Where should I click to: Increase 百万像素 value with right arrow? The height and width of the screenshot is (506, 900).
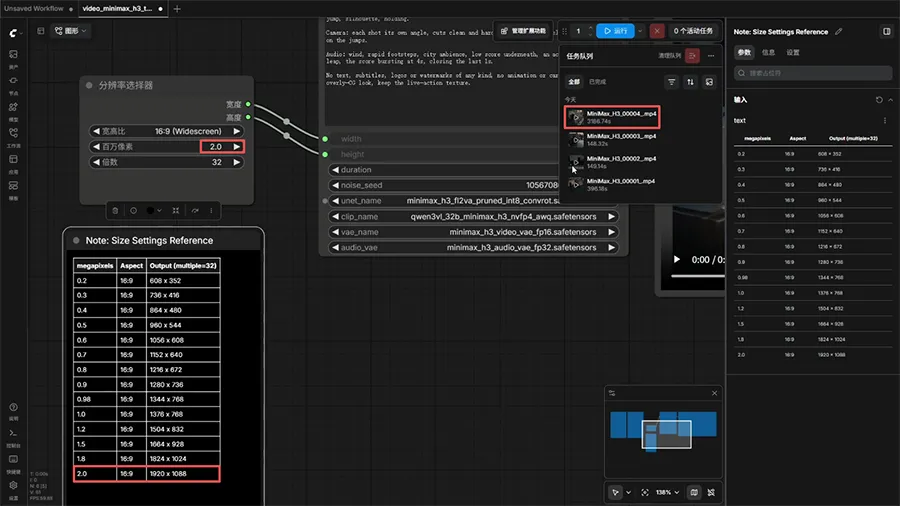236,147
